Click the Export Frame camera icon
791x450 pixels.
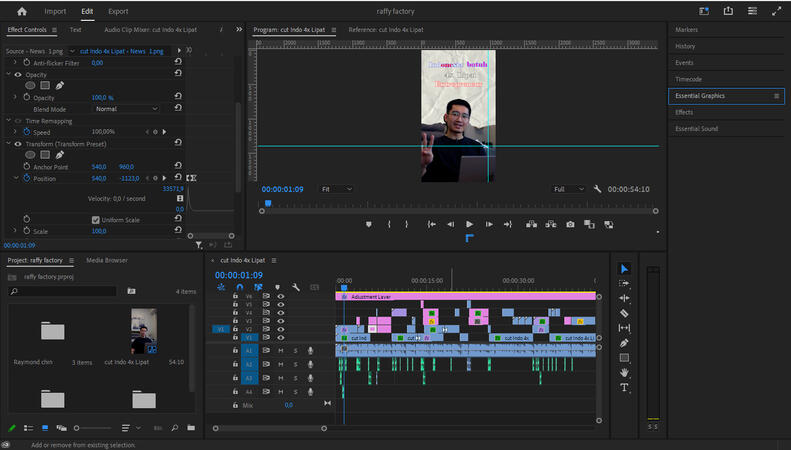tap(570, 224)
